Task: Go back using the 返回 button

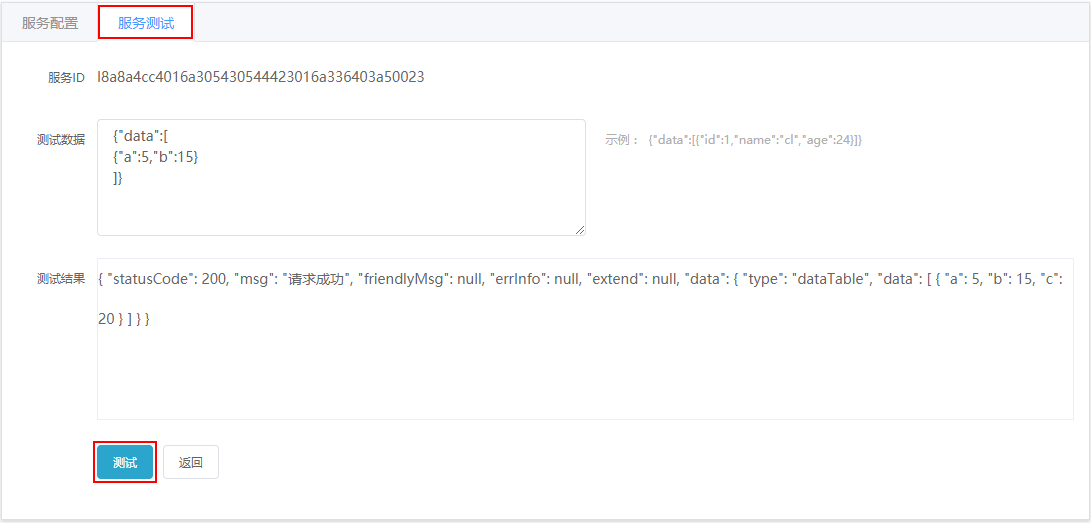Action: [x=191, y=462]
